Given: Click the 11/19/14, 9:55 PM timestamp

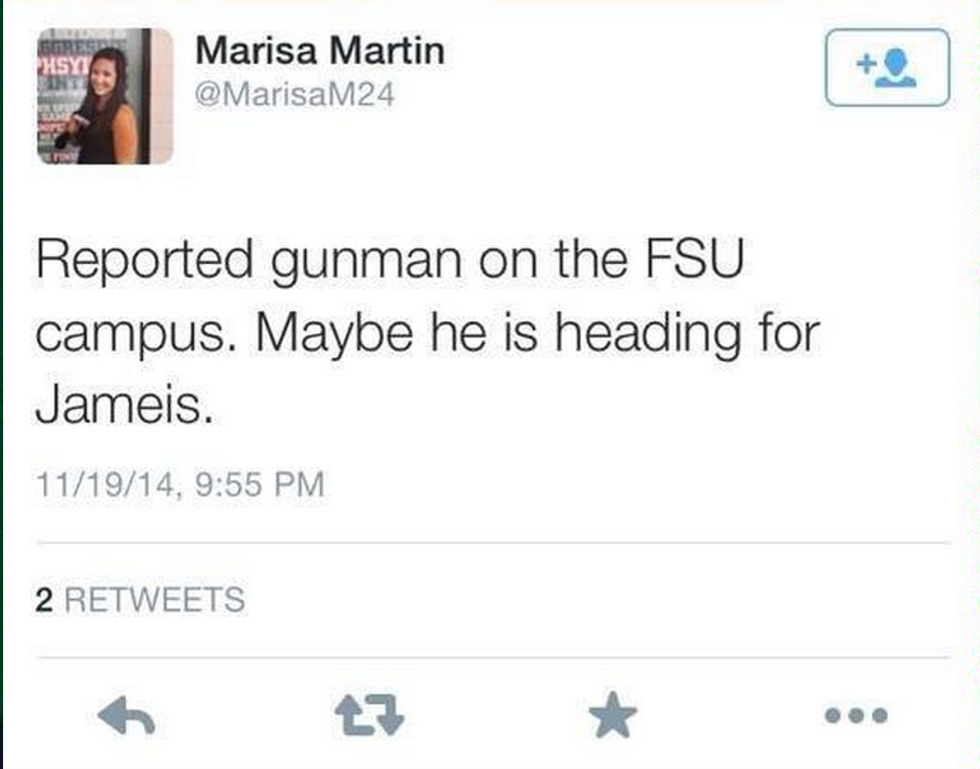Looking at the screenshot, I should (x=180, y=486).
